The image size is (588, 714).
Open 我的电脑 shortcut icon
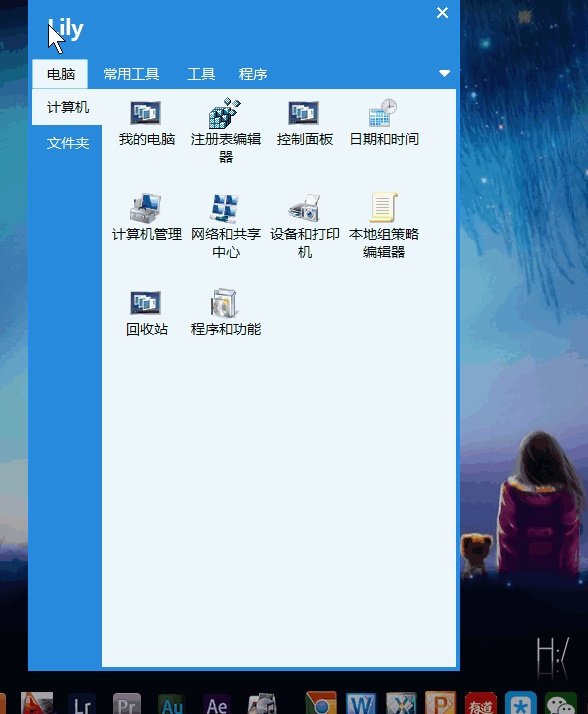coord(146,113)
